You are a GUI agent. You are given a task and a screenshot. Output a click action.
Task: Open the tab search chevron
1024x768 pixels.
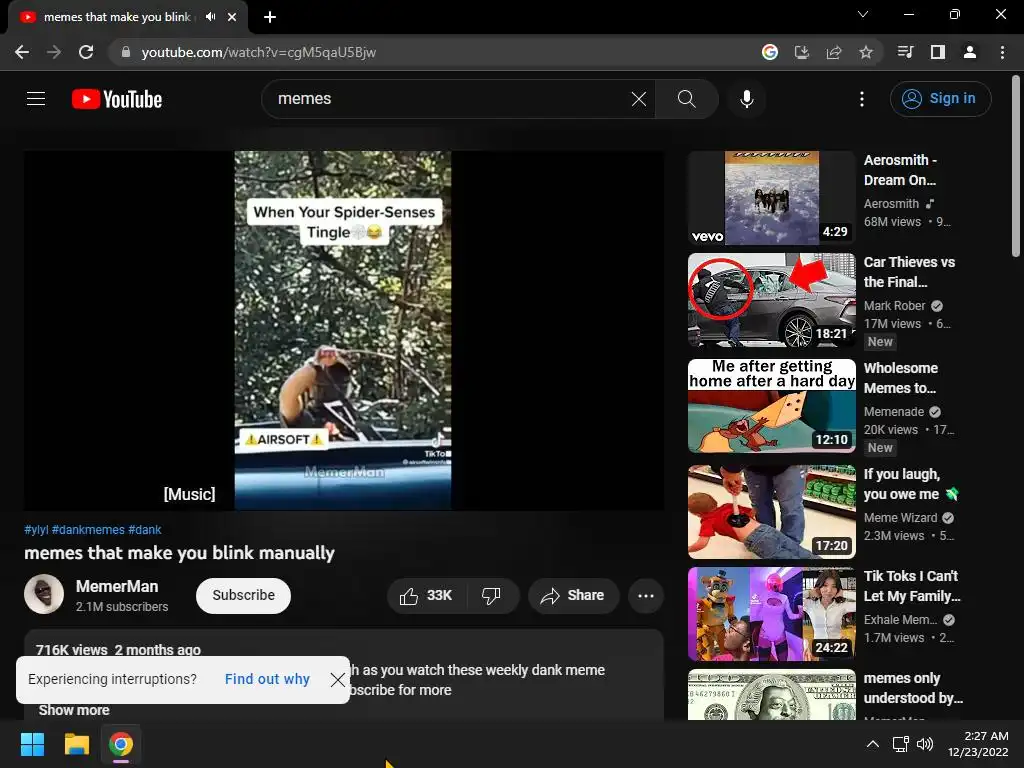coord(863,14)
